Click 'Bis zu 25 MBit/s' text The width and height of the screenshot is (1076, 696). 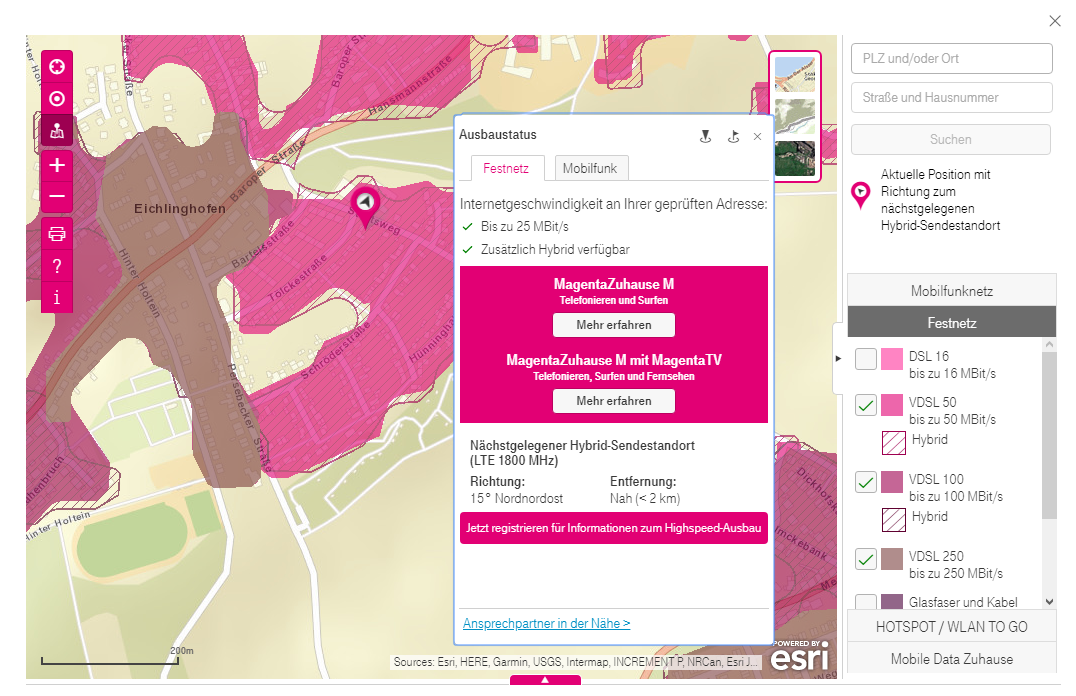(x=524, y=227)
